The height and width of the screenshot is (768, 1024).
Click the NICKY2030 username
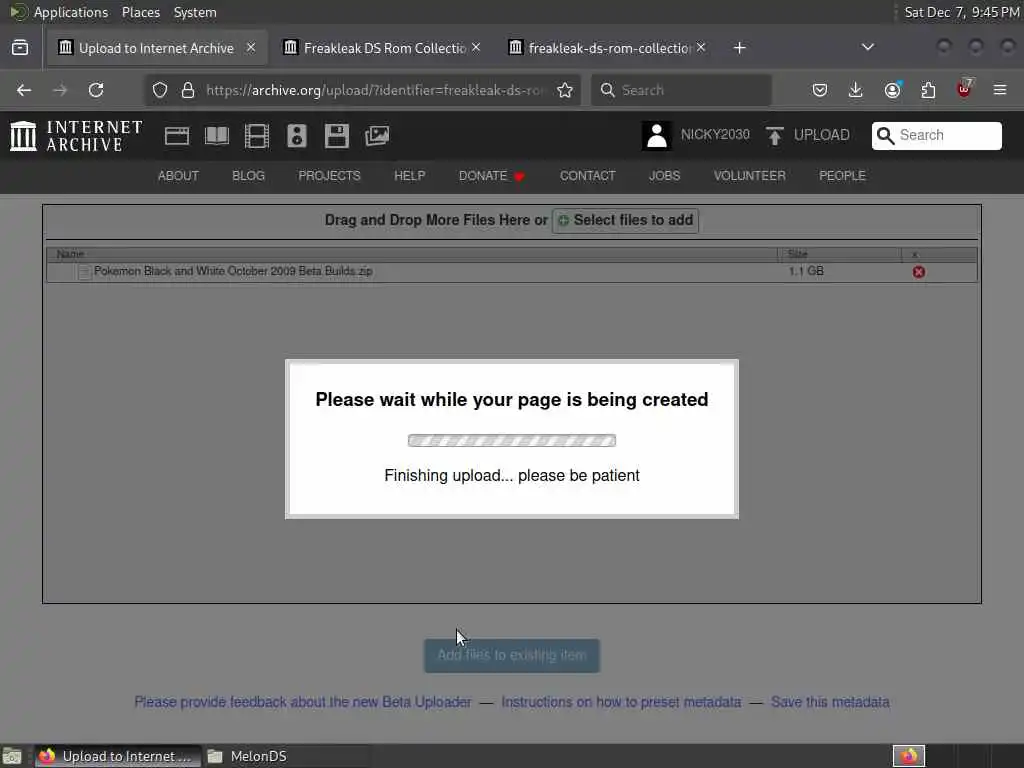[x=715, y=135]
